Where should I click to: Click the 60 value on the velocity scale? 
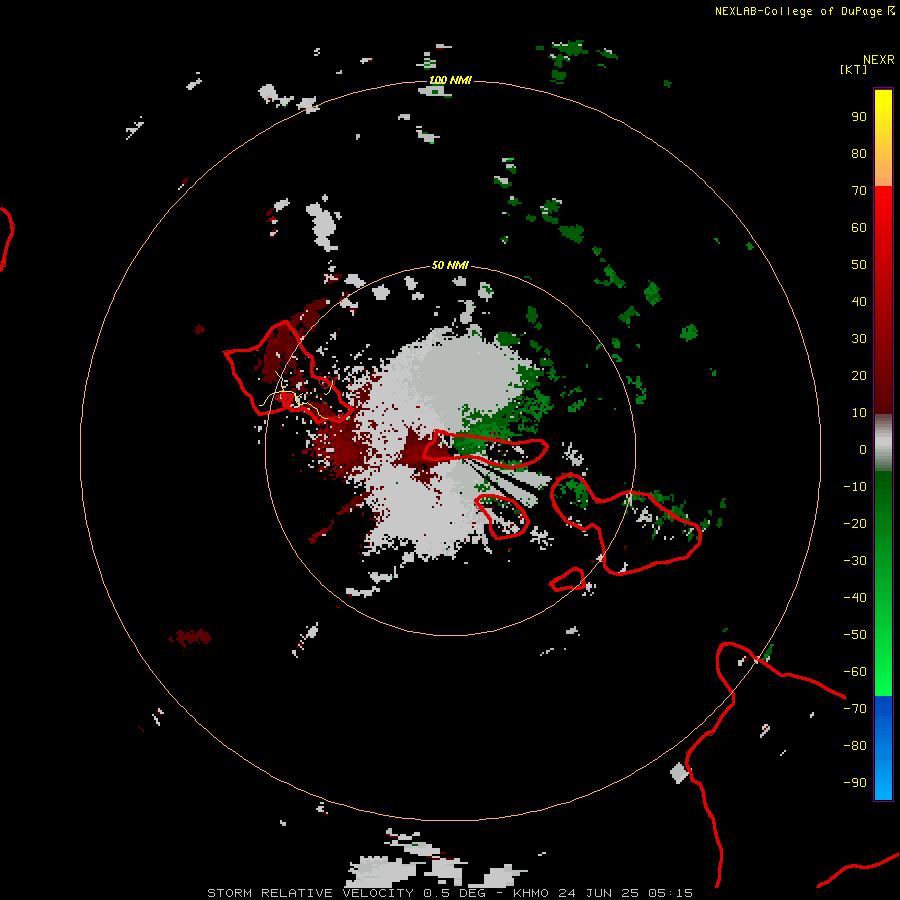tap(859, 227)
